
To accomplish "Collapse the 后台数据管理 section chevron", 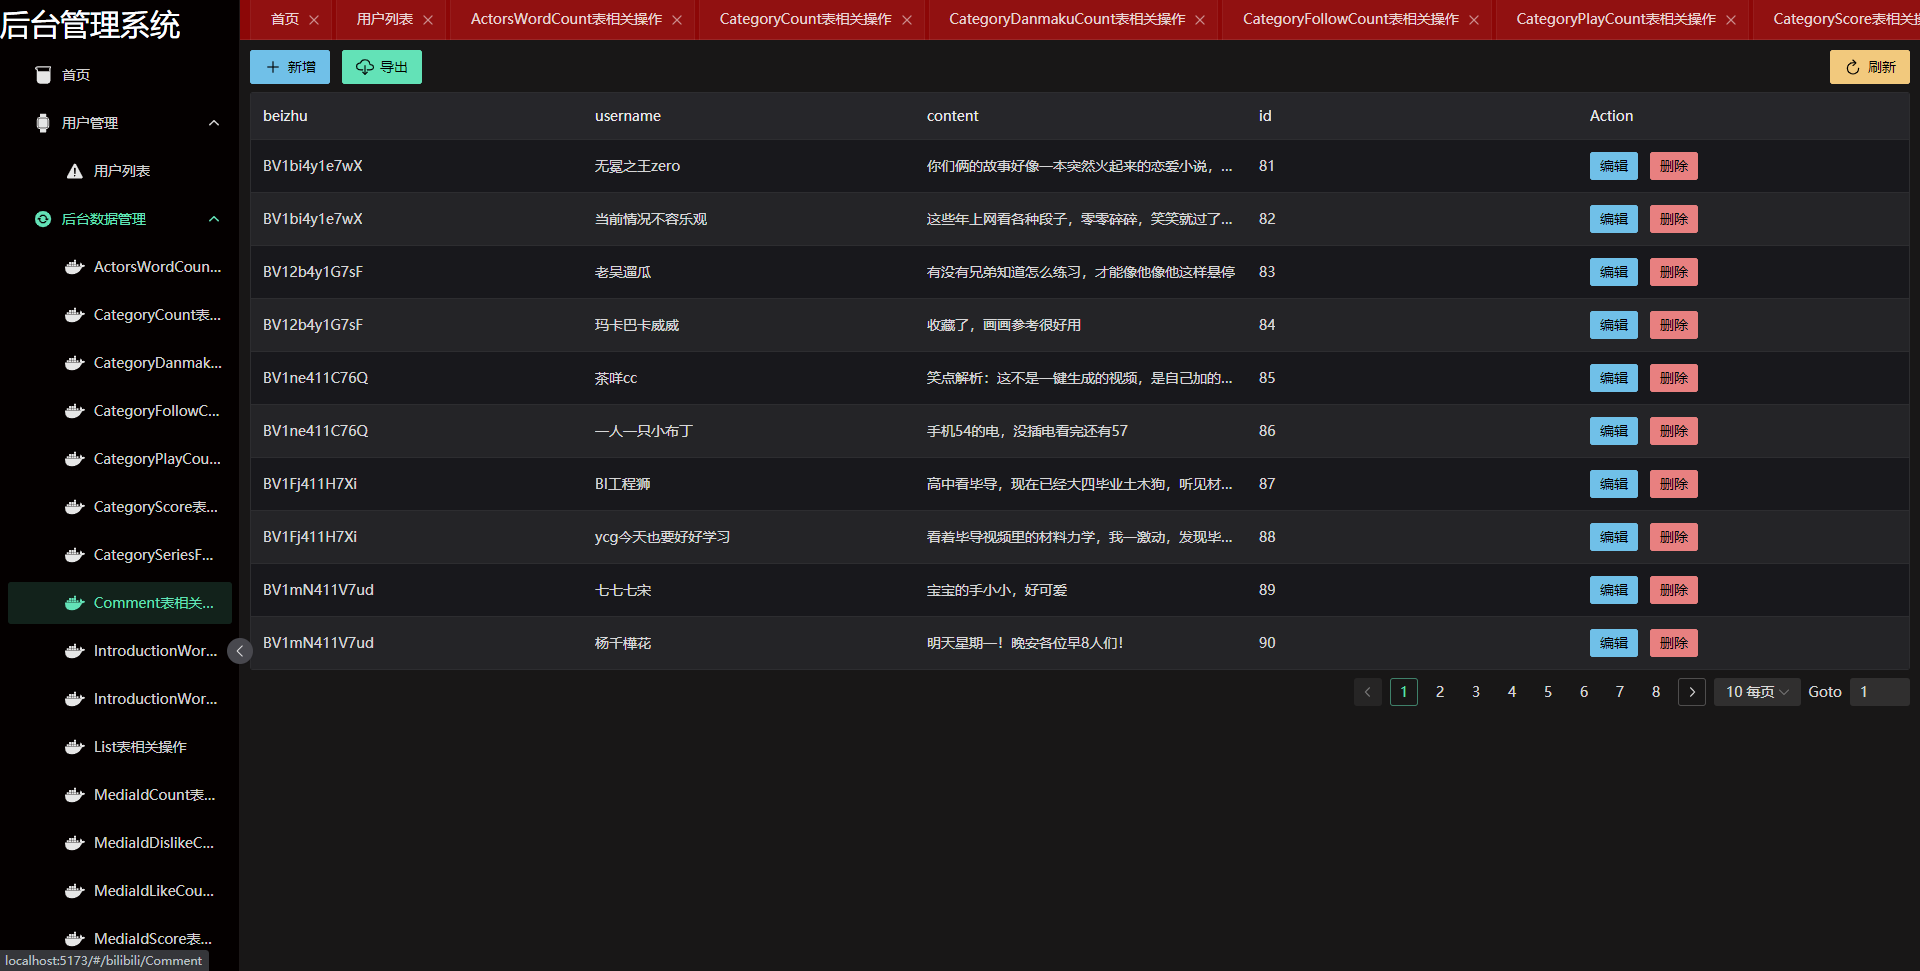I will pos(213,219).
